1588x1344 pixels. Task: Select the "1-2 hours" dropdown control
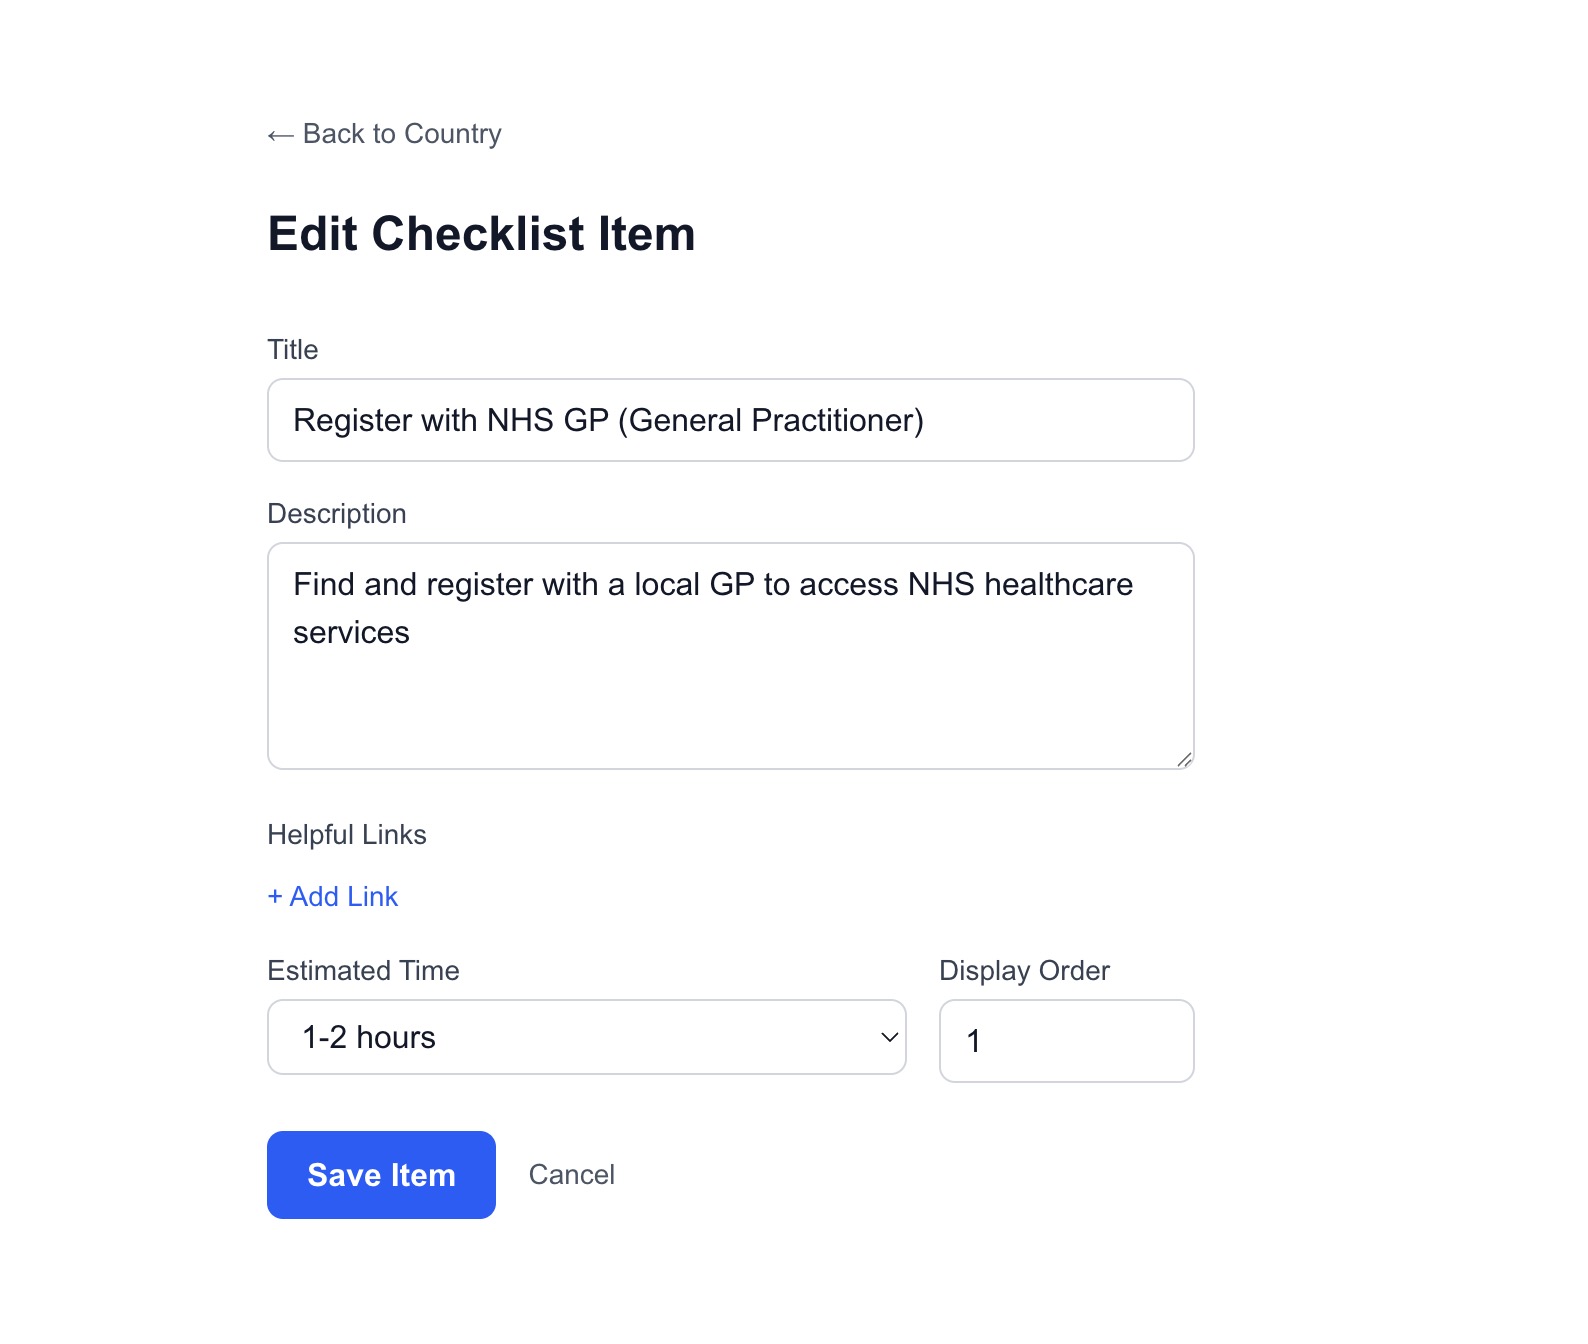point(585,1037)
